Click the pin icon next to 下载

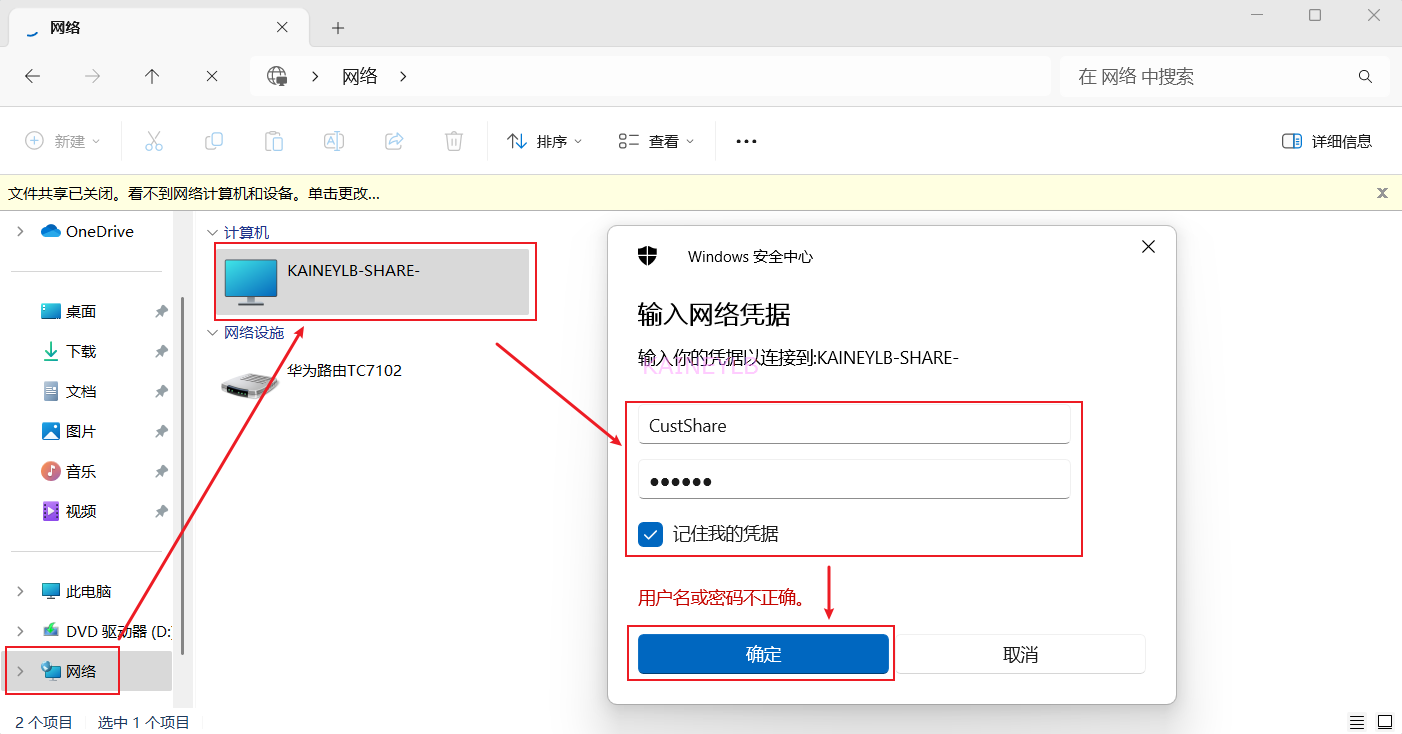[161, 351]
